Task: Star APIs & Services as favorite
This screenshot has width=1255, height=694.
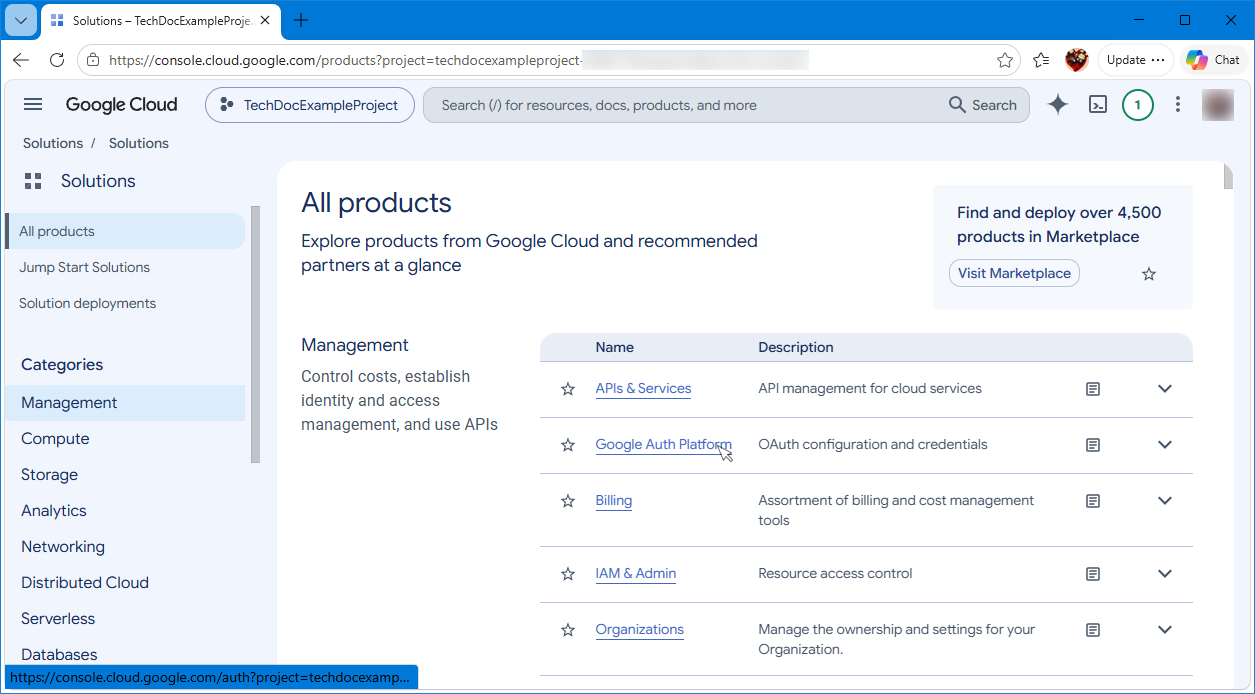Action: 568,389
